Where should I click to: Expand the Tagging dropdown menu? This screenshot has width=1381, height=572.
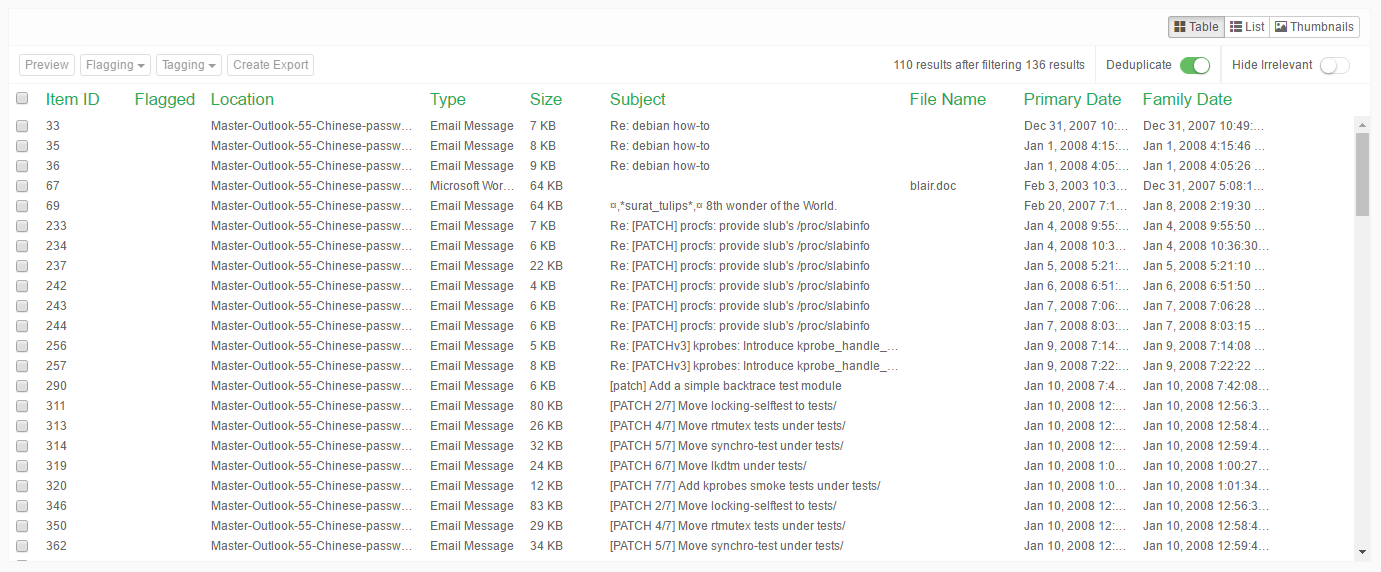click(x=189, y=65)
